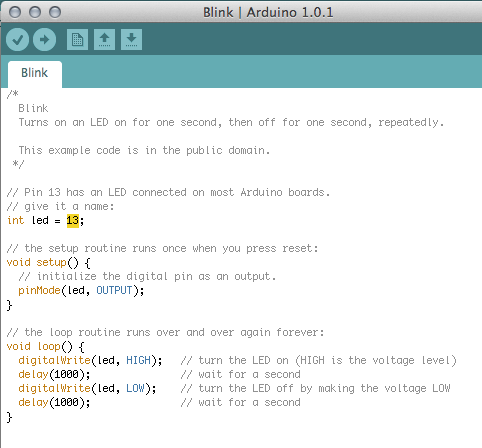Select the Blink sketch tab
The height and width of the screenshot is (448, 482).
[x=35, y=74]
